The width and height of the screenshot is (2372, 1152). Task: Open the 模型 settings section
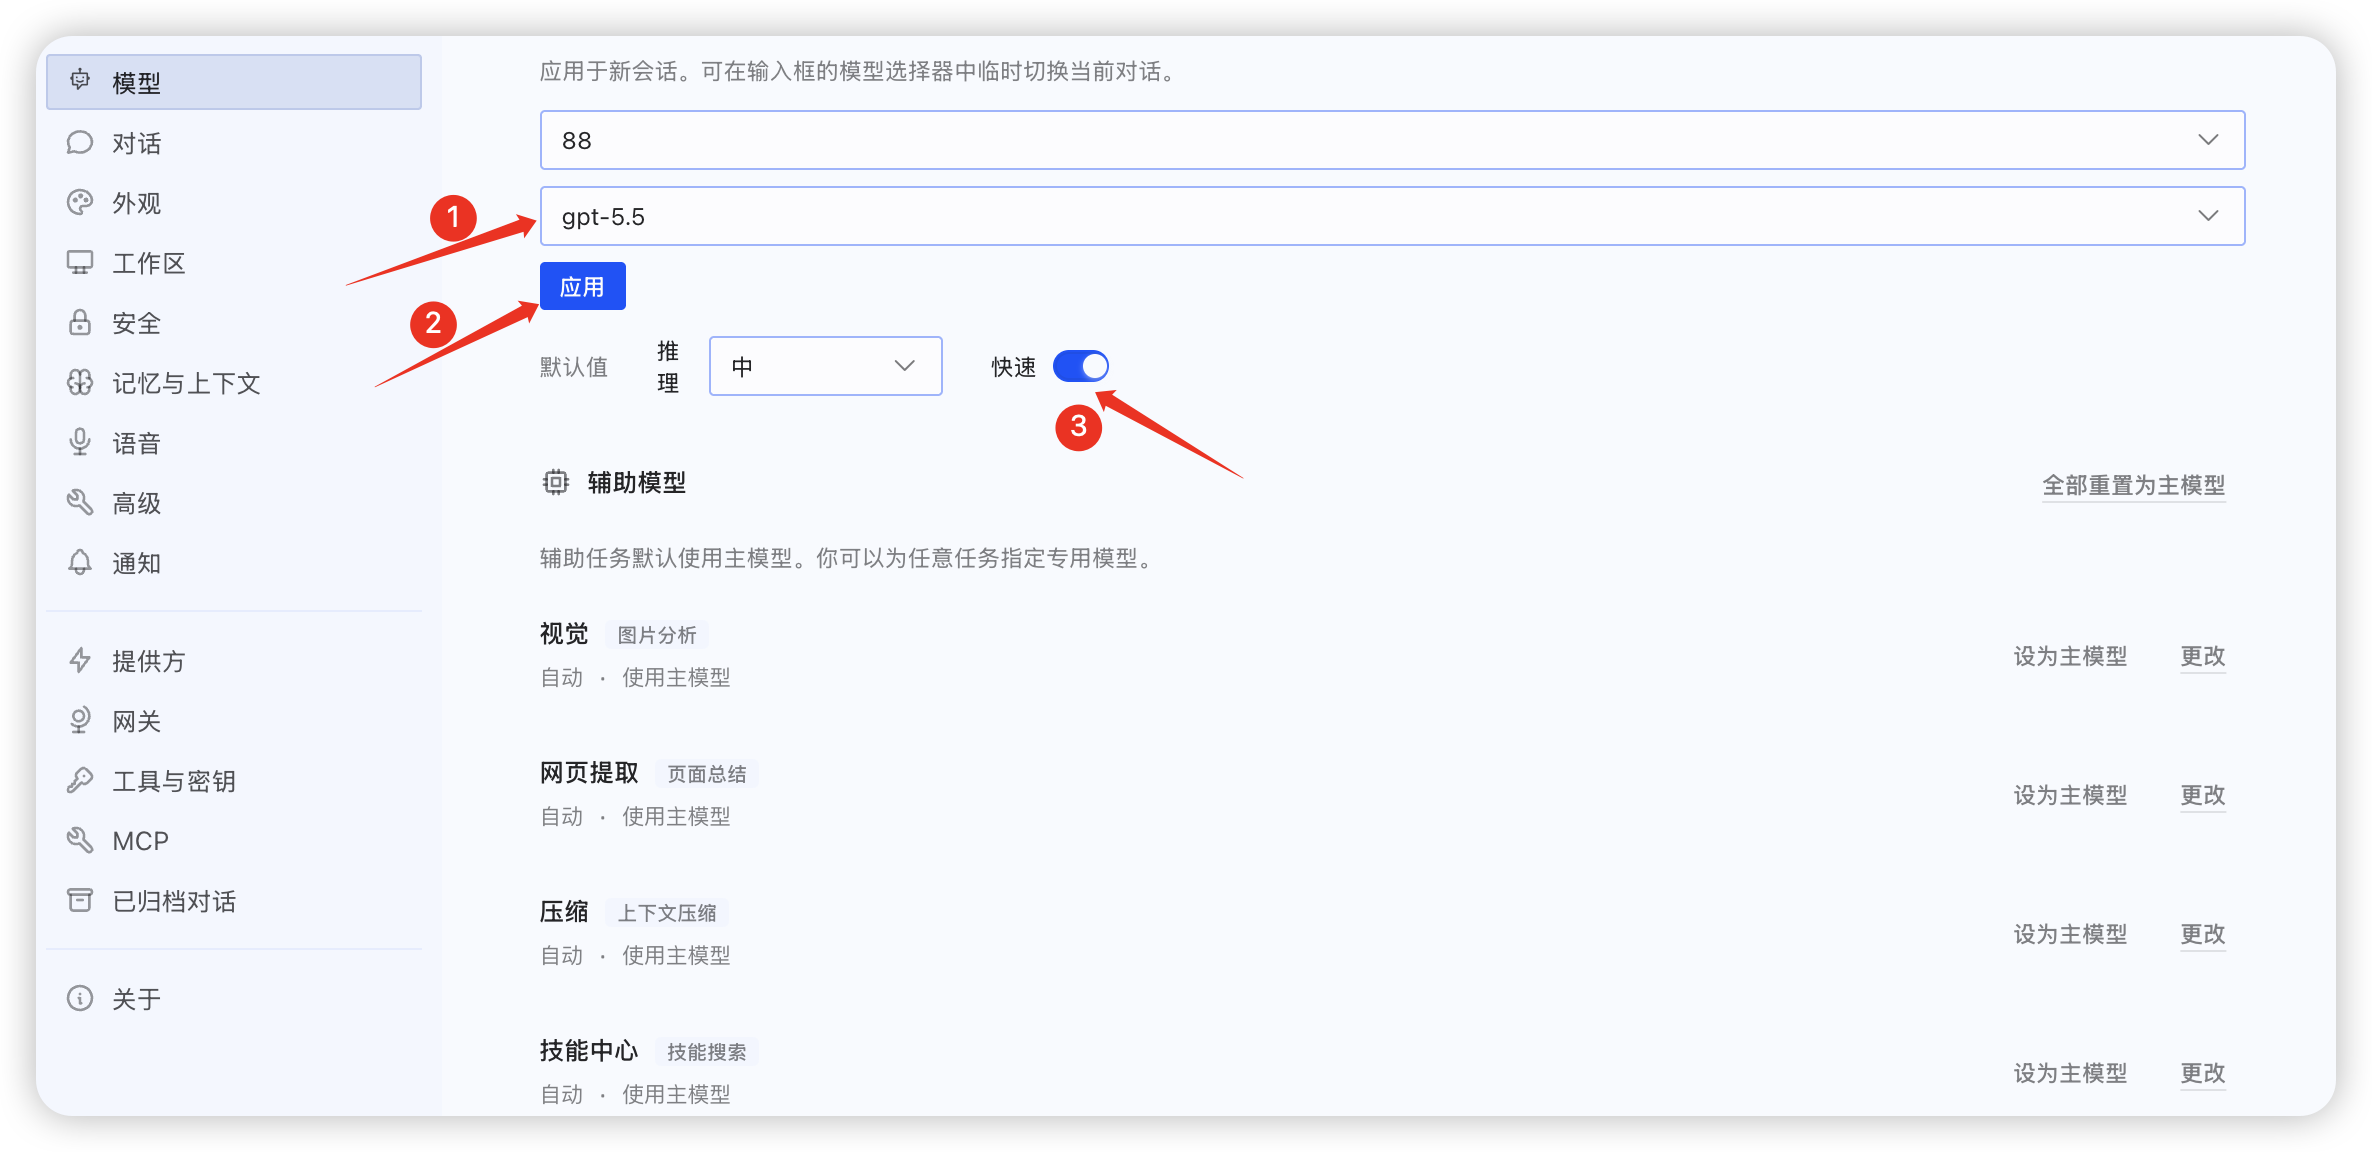[x=234, y=82]
